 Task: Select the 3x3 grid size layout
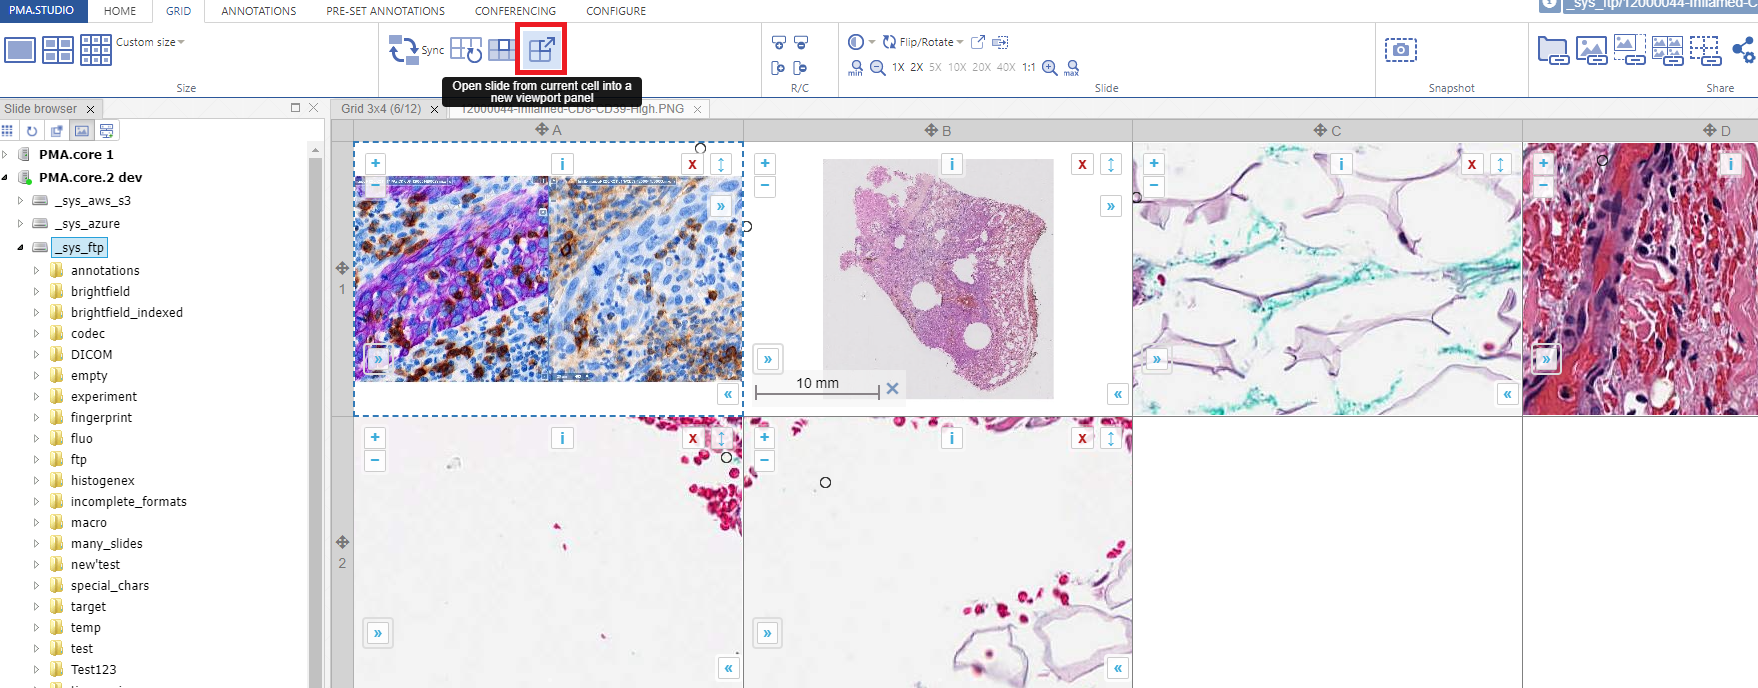(x=96, y=49)
